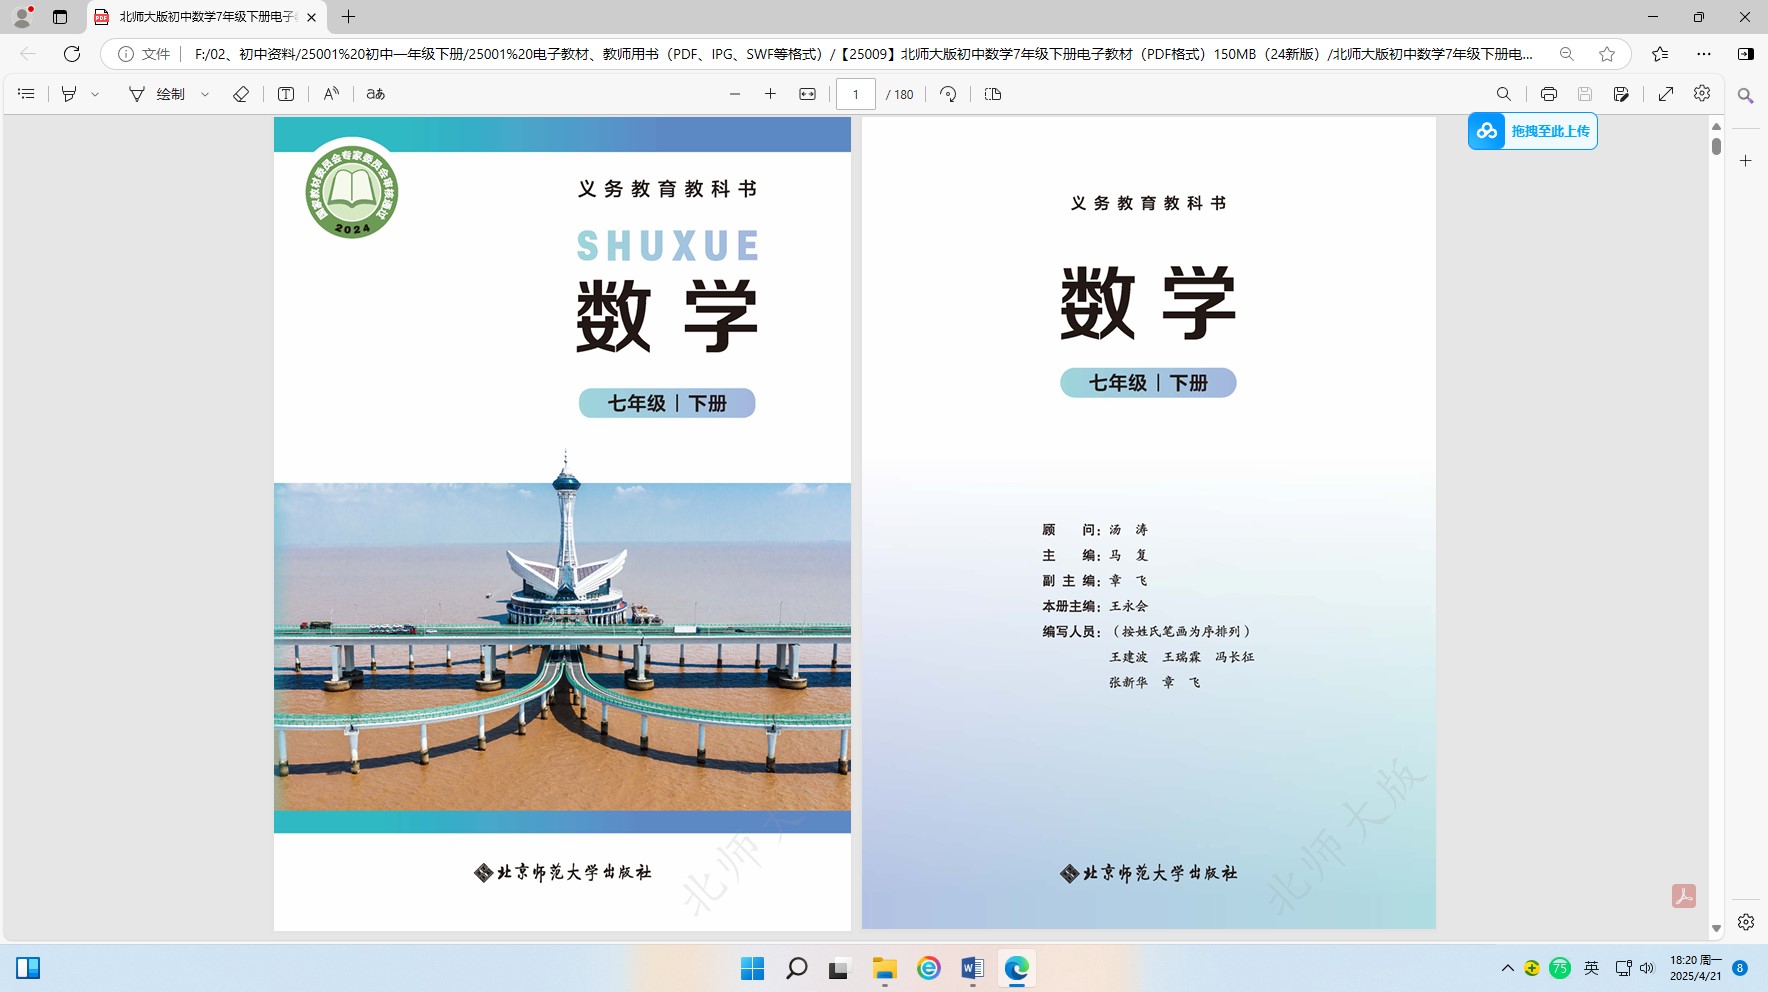Screen dimensions: 1768x992
Task: Open the browser's three-dot more menu
Action: [1704, 54]
